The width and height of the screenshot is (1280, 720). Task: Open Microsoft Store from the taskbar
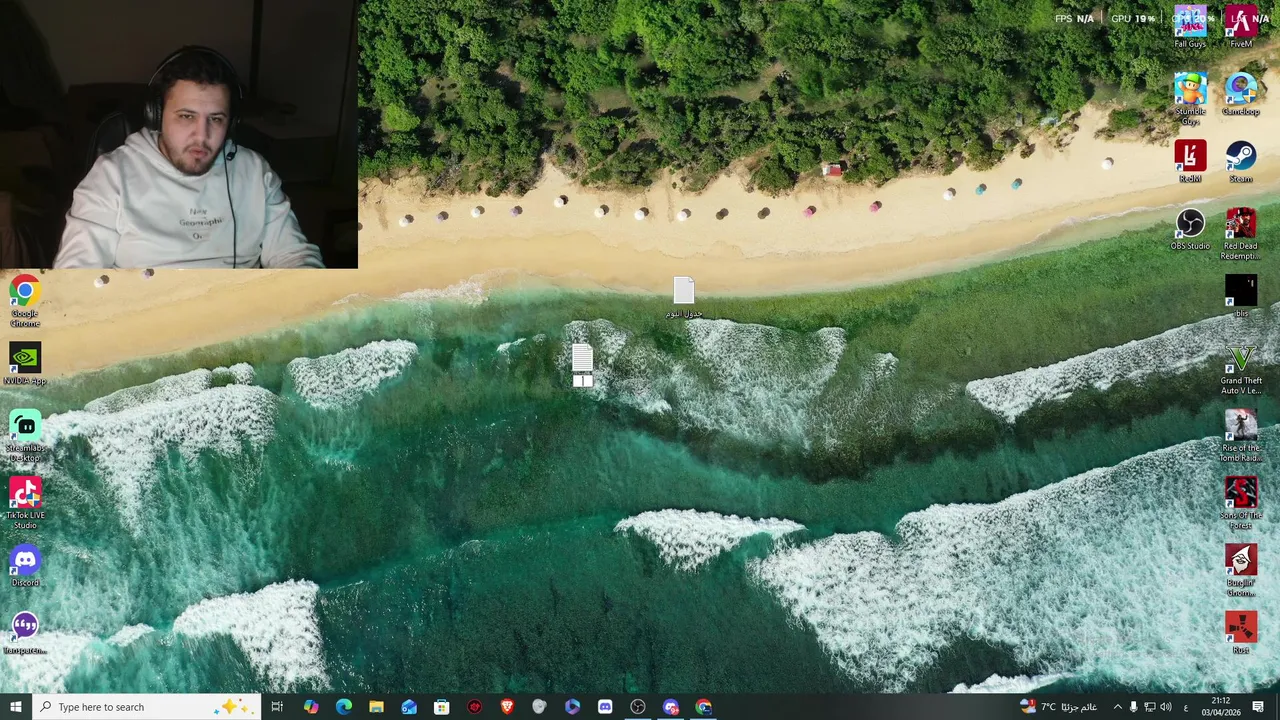[441, 707]
